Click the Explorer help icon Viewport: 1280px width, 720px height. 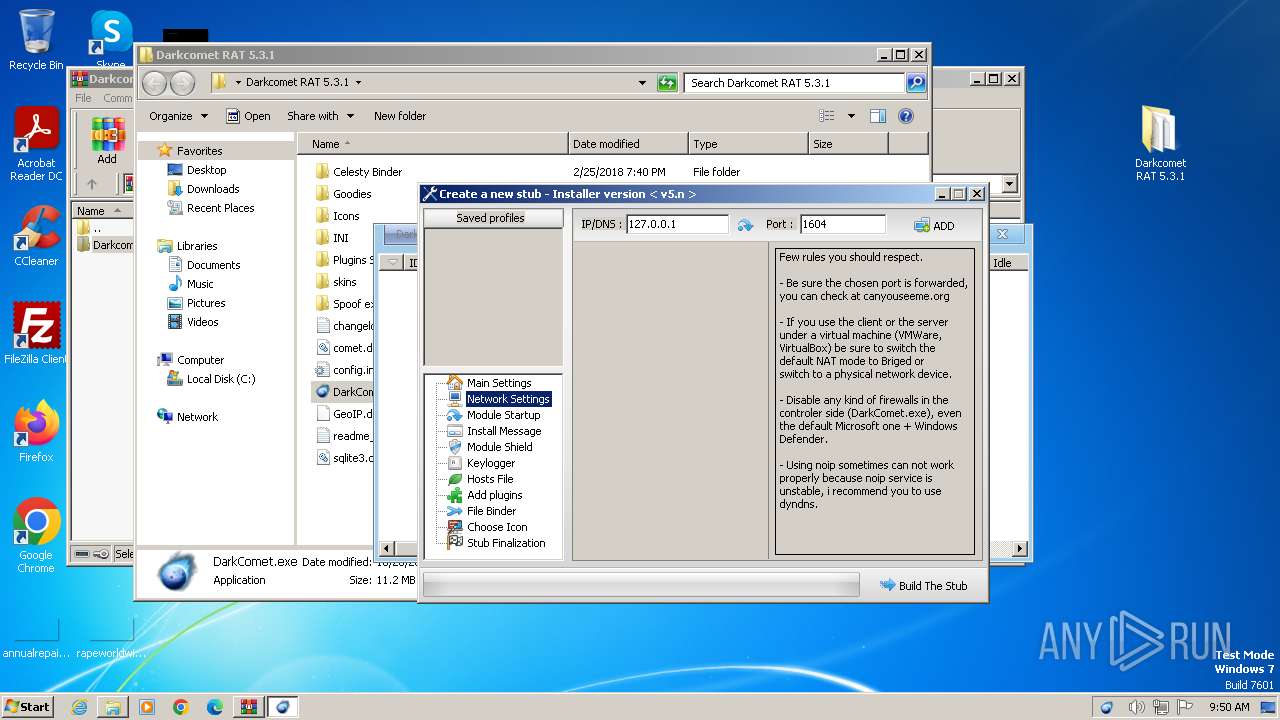click(906, 116)
